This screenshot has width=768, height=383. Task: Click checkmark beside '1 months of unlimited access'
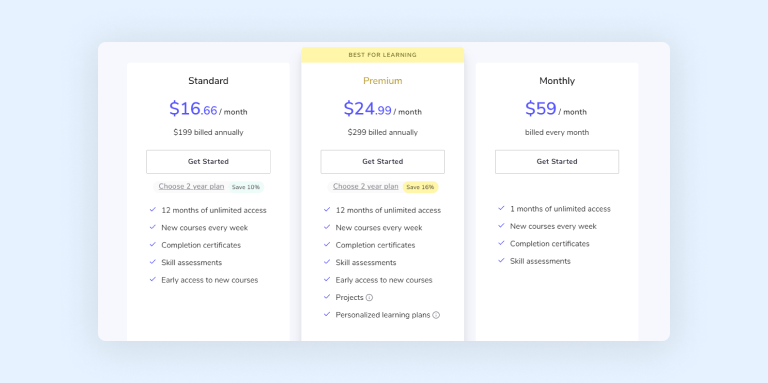tap(501, 208)
